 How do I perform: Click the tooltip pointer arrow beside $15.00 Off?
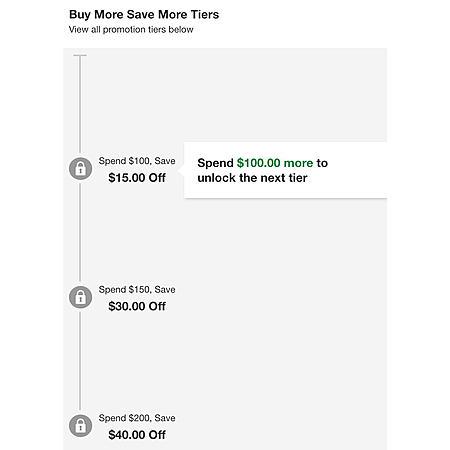(x=181, y=171)
